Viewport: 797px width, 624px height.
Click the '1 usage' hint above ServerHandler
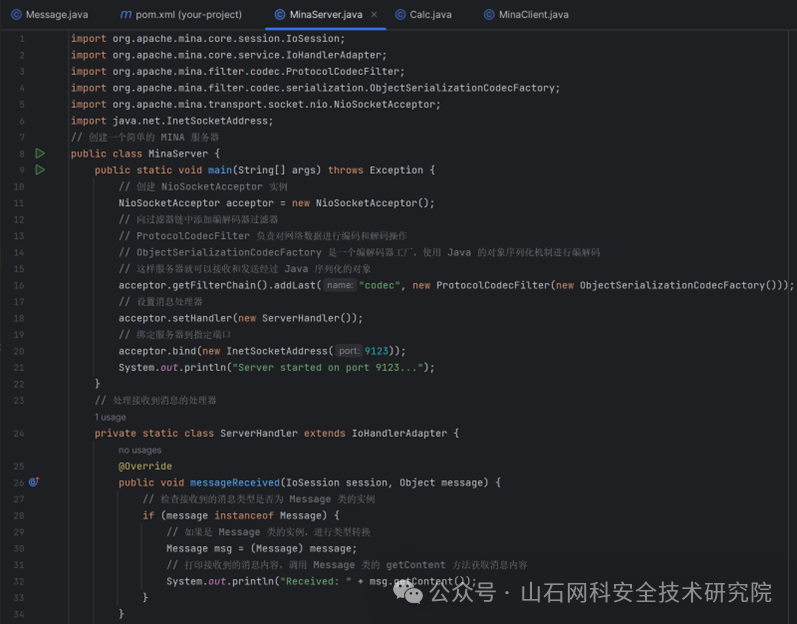pyautogui.click(x=110, y=417)
